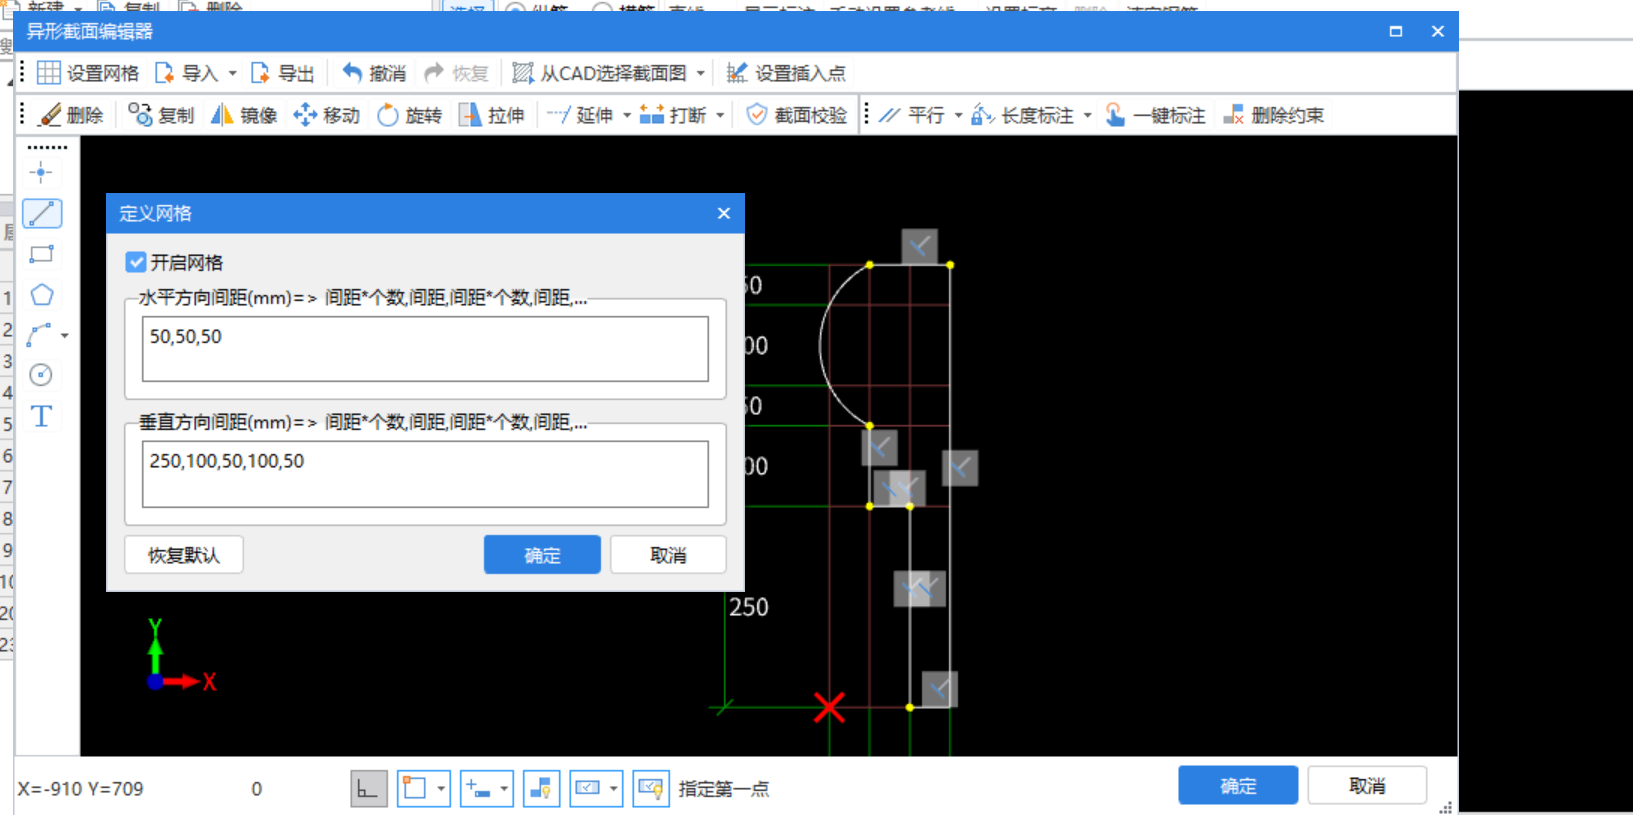Select the 拉伸 stretch tool
The width and height of the screenshot is (1633, 815).
tap(491, 115)
